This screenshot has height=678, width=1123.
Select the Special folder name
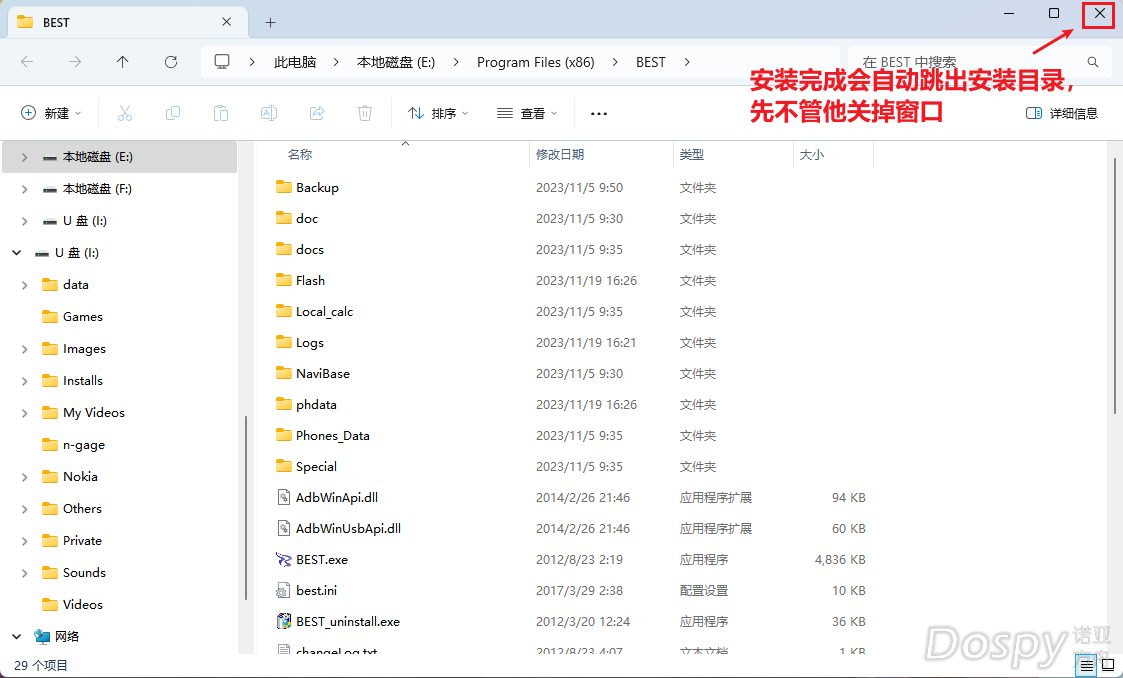[317, 467]
